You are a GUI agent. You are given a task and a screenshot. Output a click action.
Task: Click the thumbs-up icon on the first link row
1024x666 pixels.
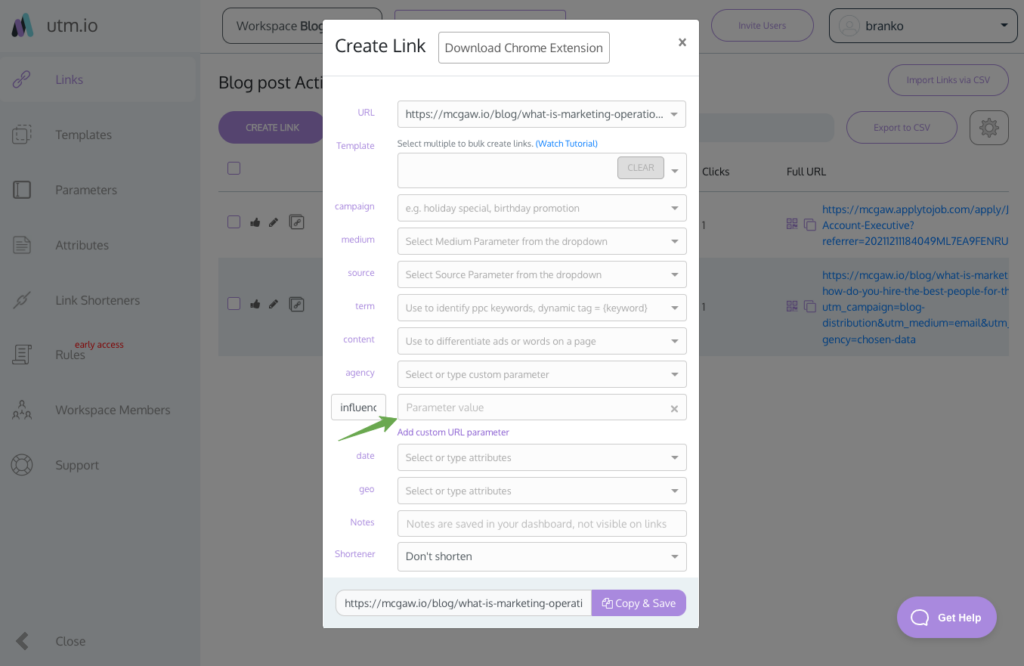click(x=254, y=222)
